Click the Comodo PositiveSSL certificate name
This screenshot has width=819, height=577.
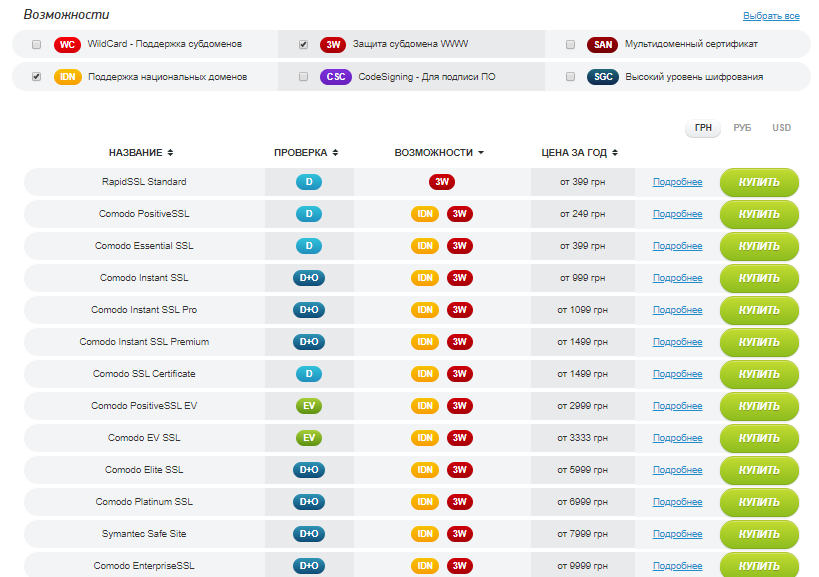pyautogui.click(x=144, y=214)
